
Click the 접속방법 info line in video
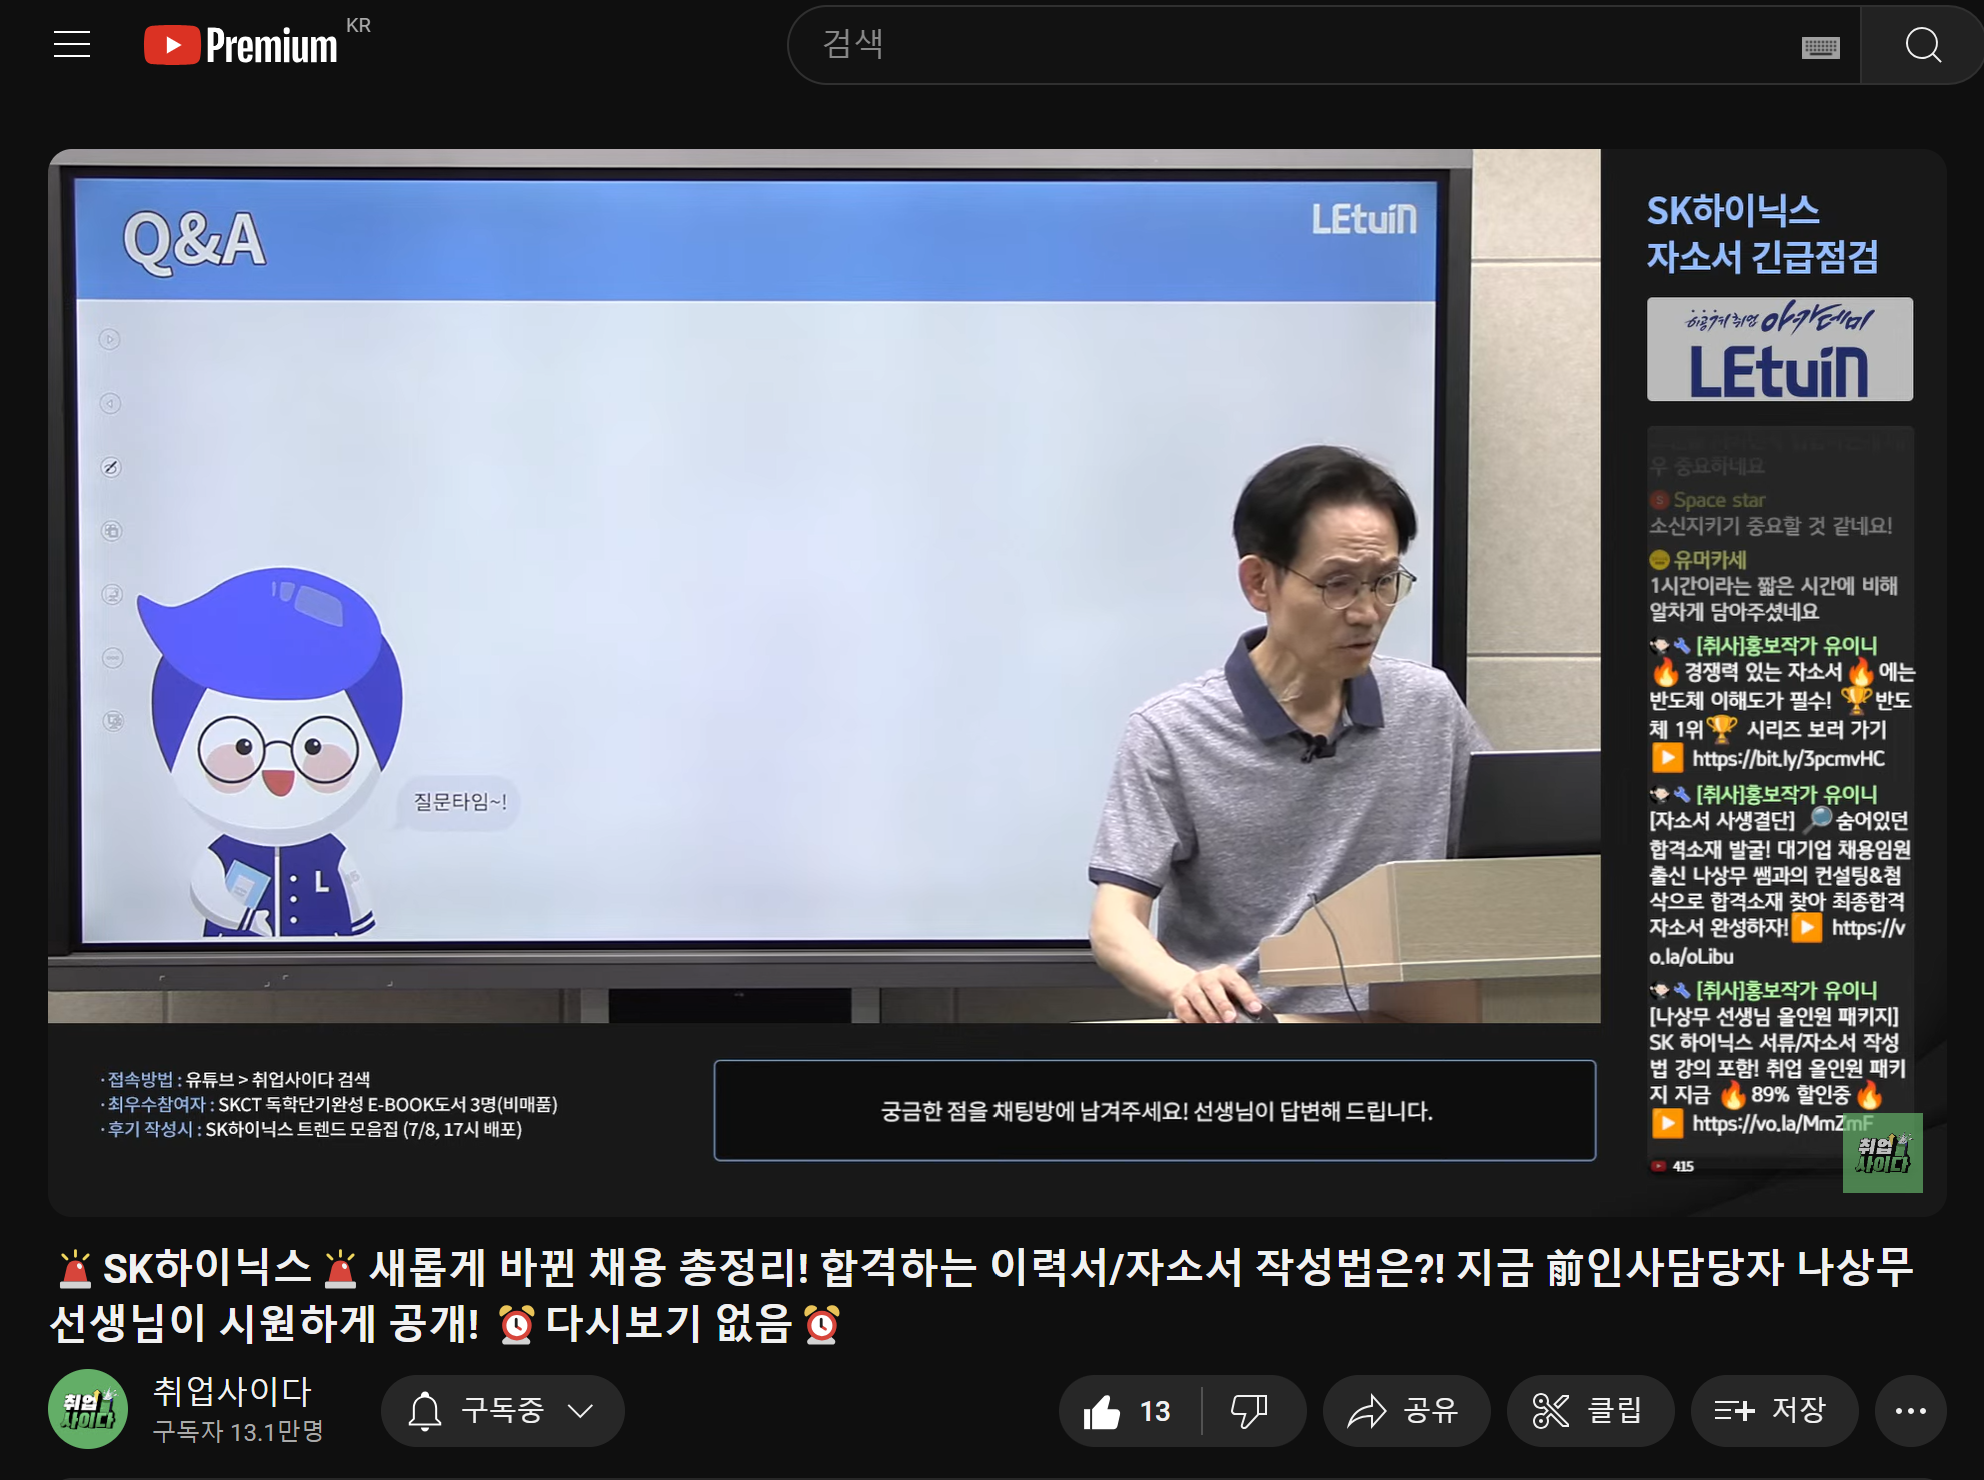pos(236,1080)
